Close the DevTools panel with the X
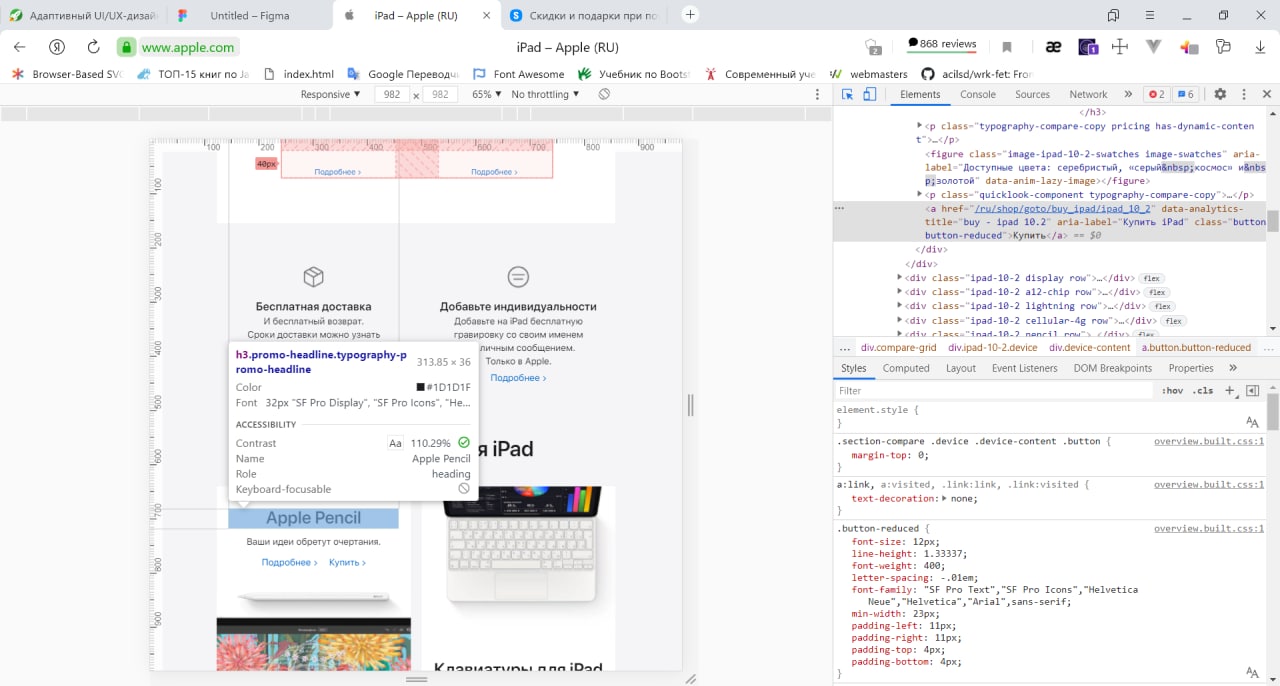This screenshot has height=686, width=1280. tap(1267, 94)
